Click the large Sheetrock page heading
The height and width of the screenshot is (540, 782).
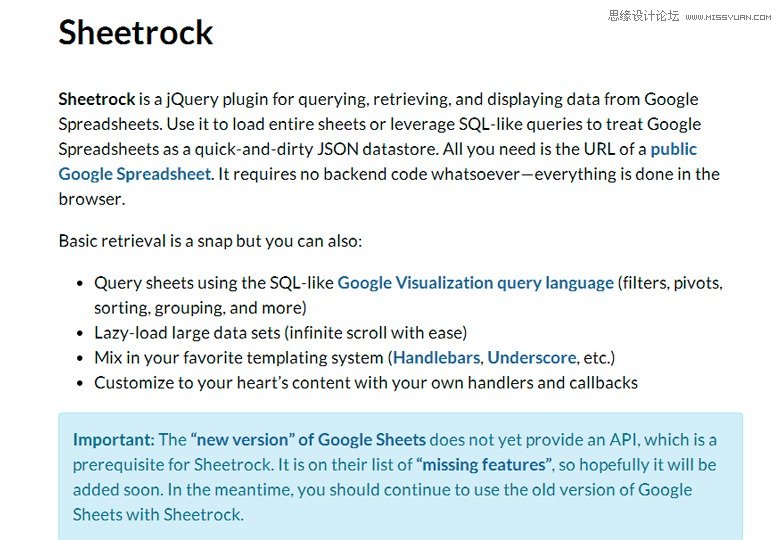(x=136, y=32)
